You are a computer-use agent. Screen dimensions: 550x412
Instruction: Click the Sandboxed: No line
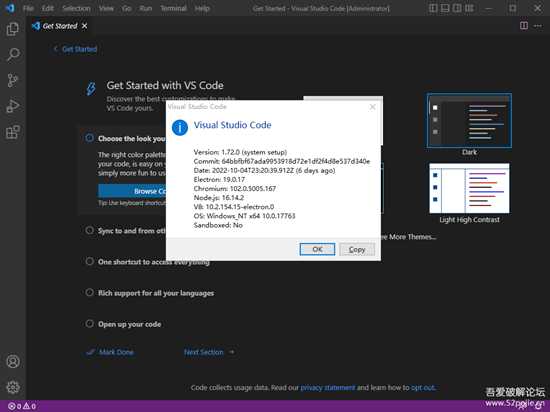(218, 225)
